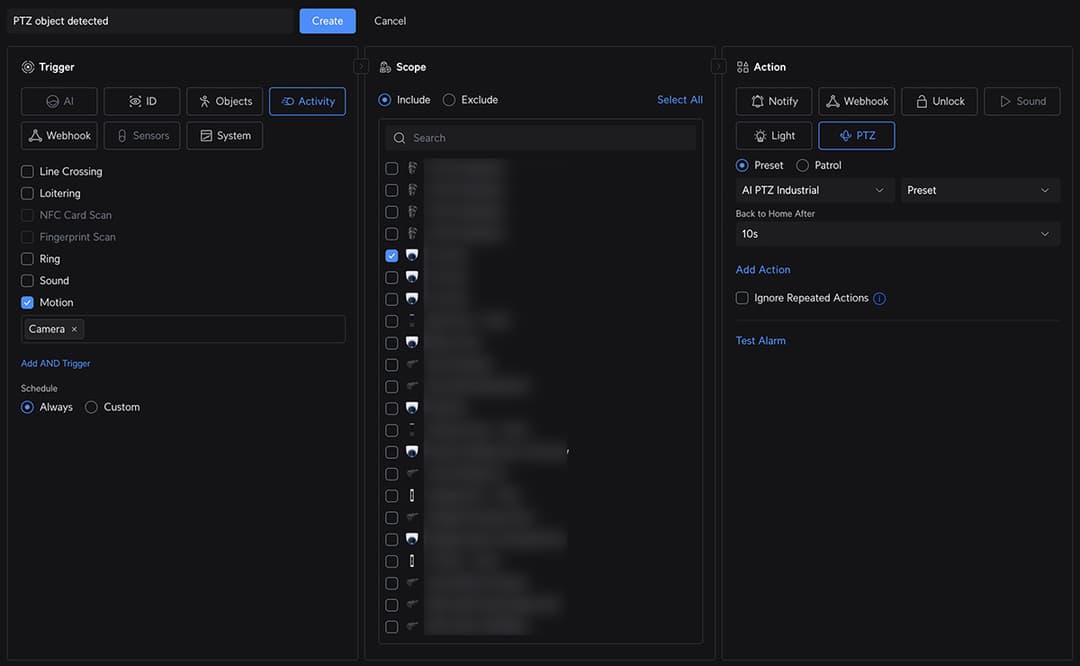The image size is (1080, 666).
Task: Click the bell icon on Notify
Action: coord(757,101)
